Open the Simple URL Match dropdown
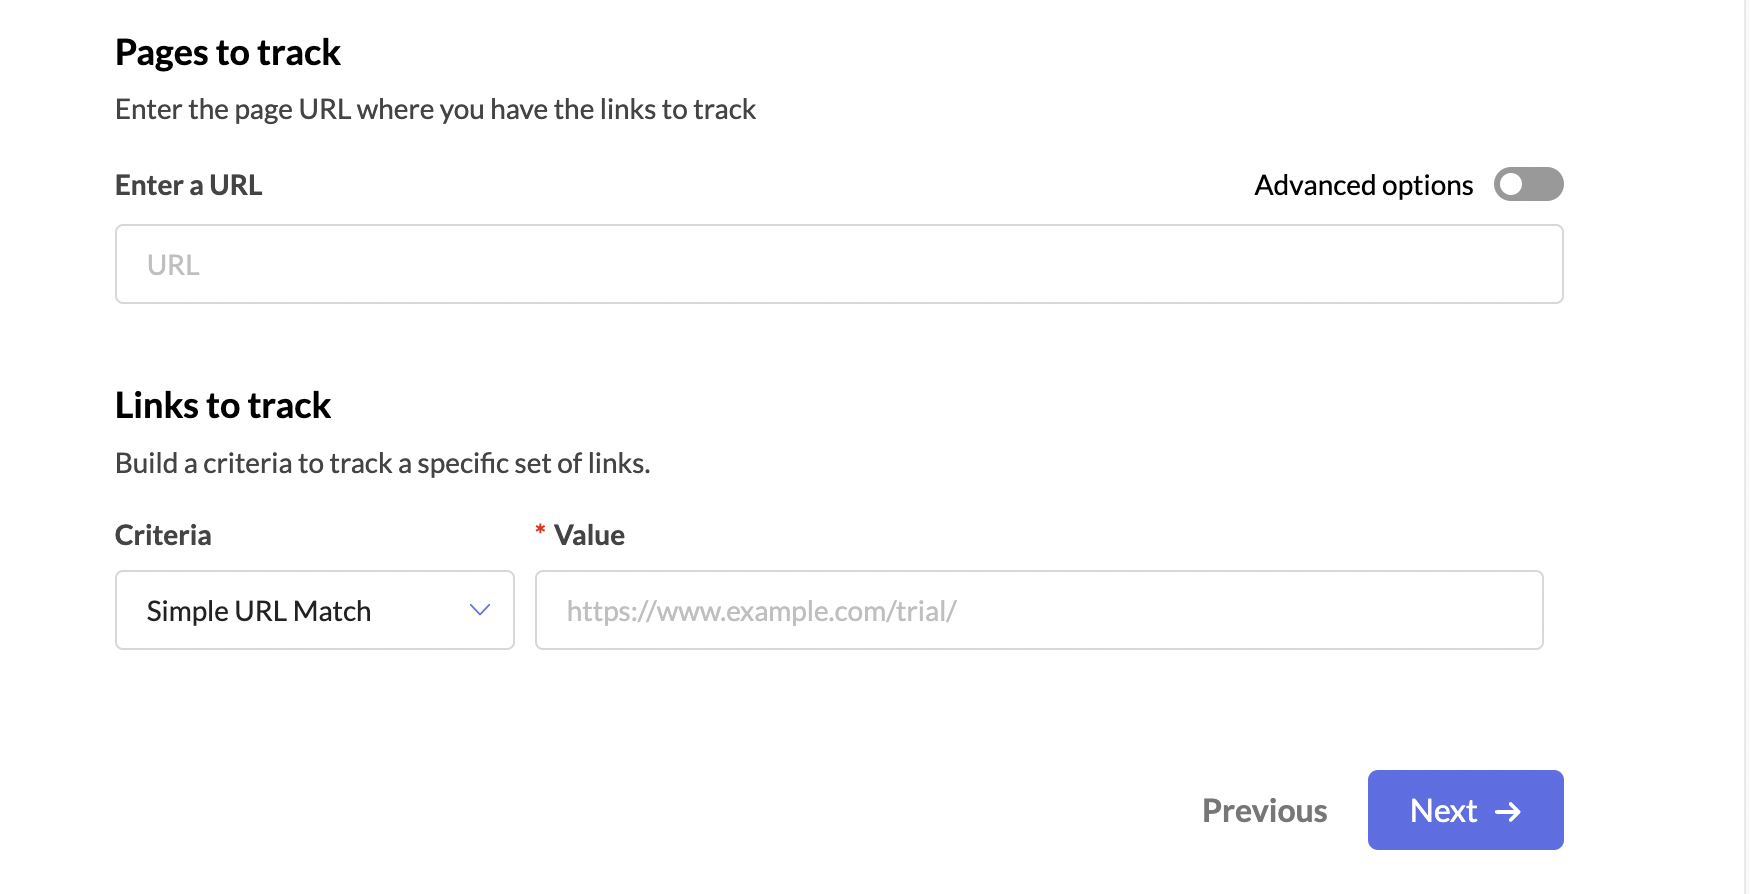This screenshot has height=894, width=1750. [x=315, y=610]
